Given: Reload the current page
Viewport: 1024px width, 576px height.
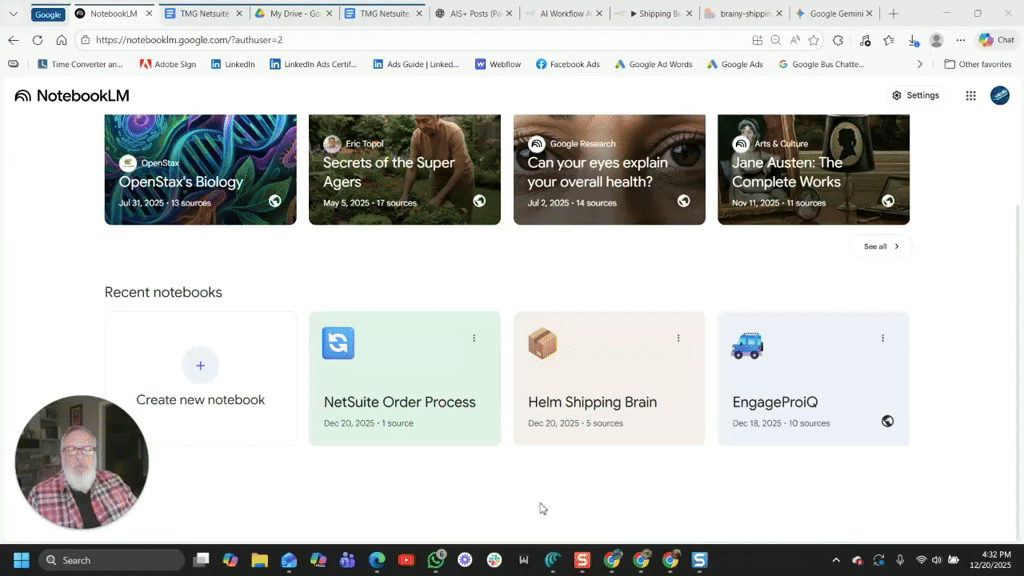Looking at the screenshot, I should click(x=37, y=40).
